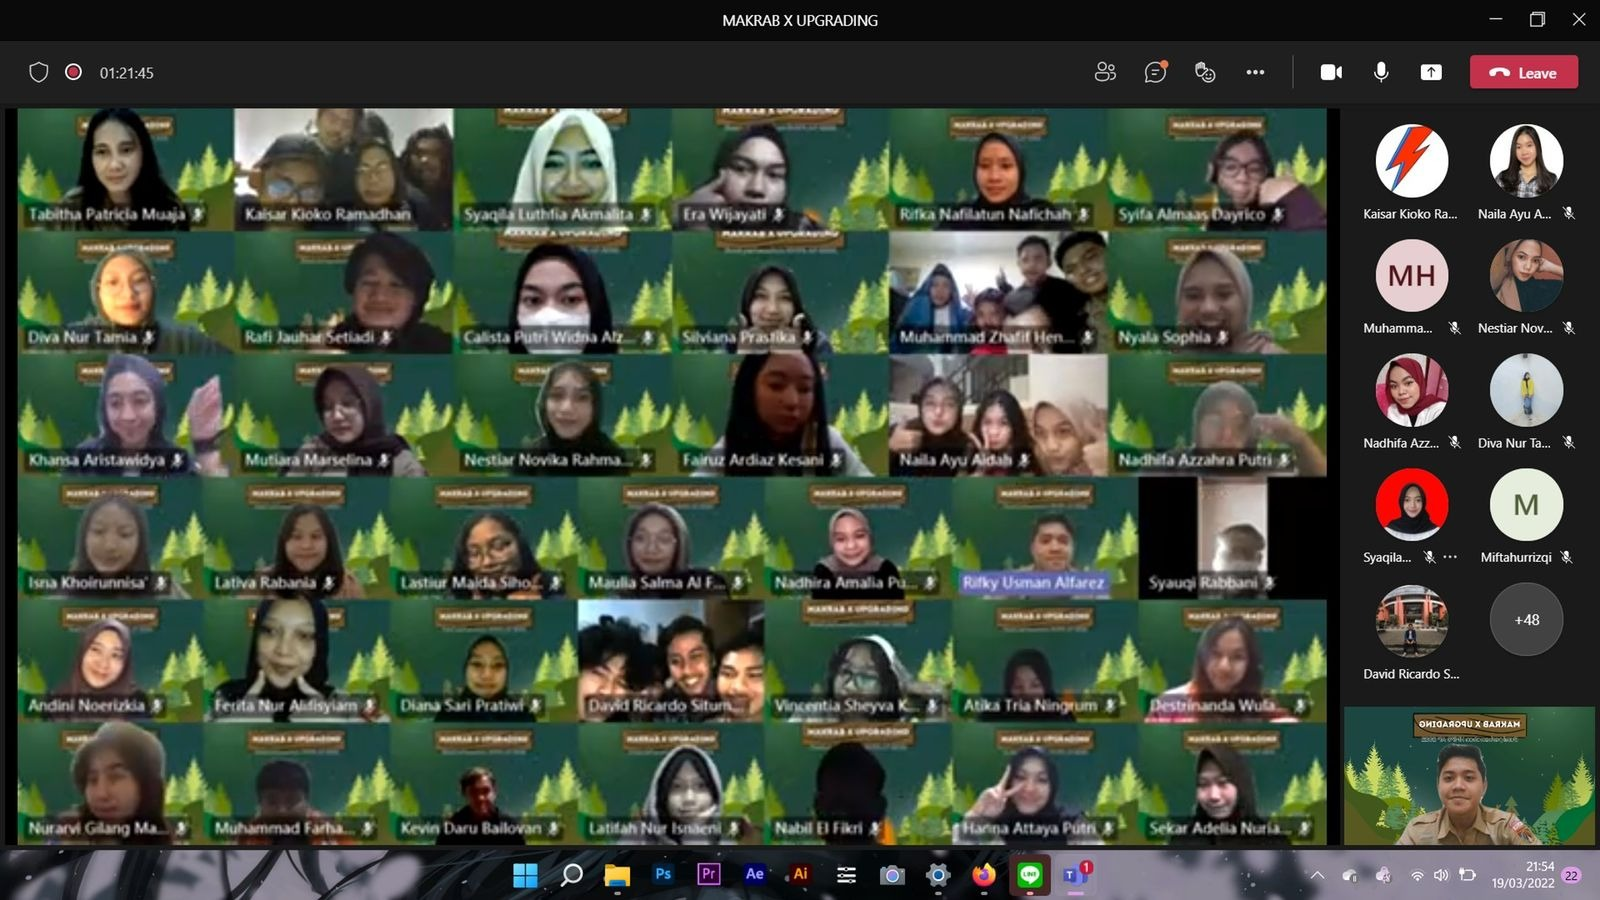Expand the +48 more participants bubble
The height and width of the screenshot is (900, 1600).
coord(1526,620)
